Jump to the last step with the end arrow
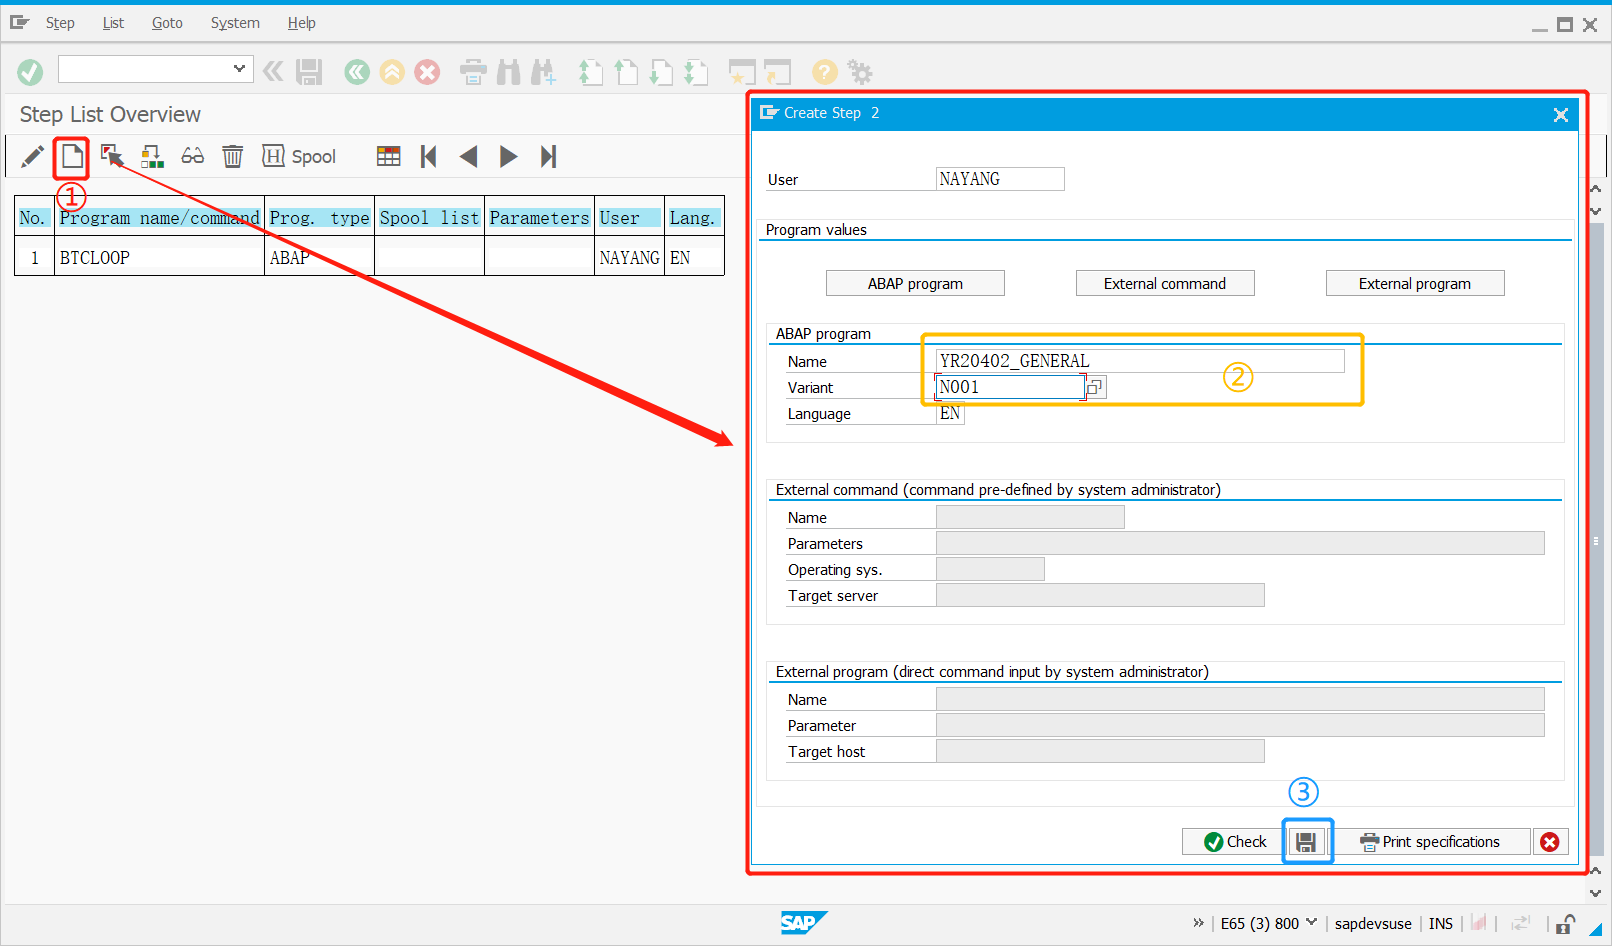The image size is (1612, 946). pos(548,156)
